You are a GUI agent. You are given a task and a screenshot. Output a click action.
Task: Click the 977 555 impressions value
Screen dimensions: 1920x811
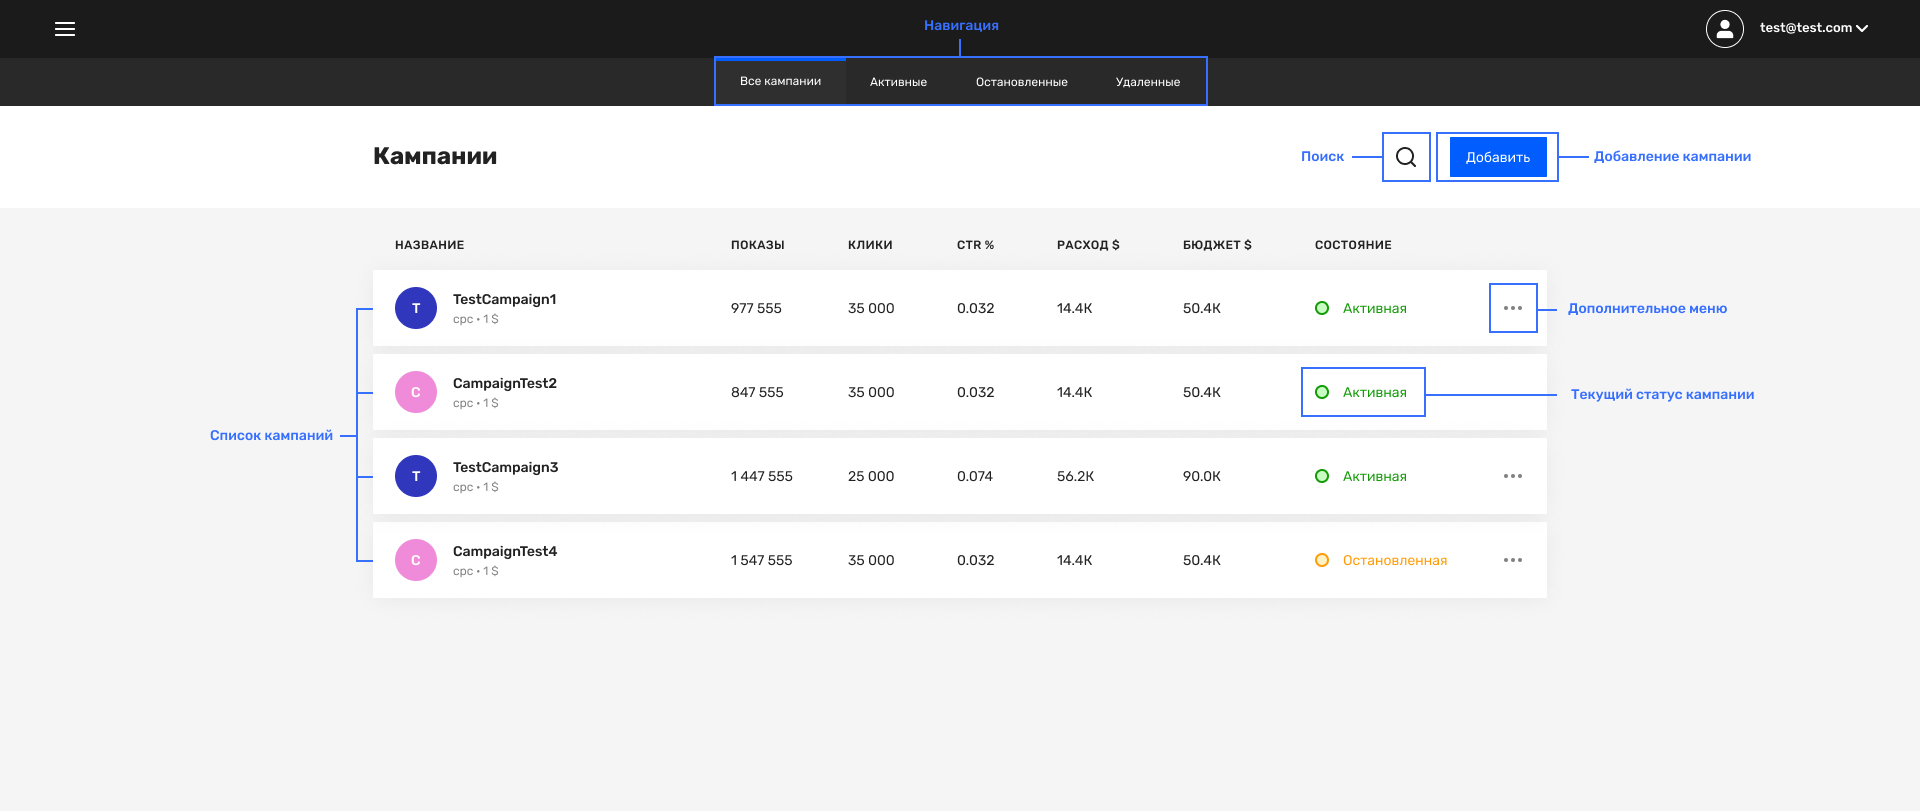pyautogui.click(x=756, y=308)
